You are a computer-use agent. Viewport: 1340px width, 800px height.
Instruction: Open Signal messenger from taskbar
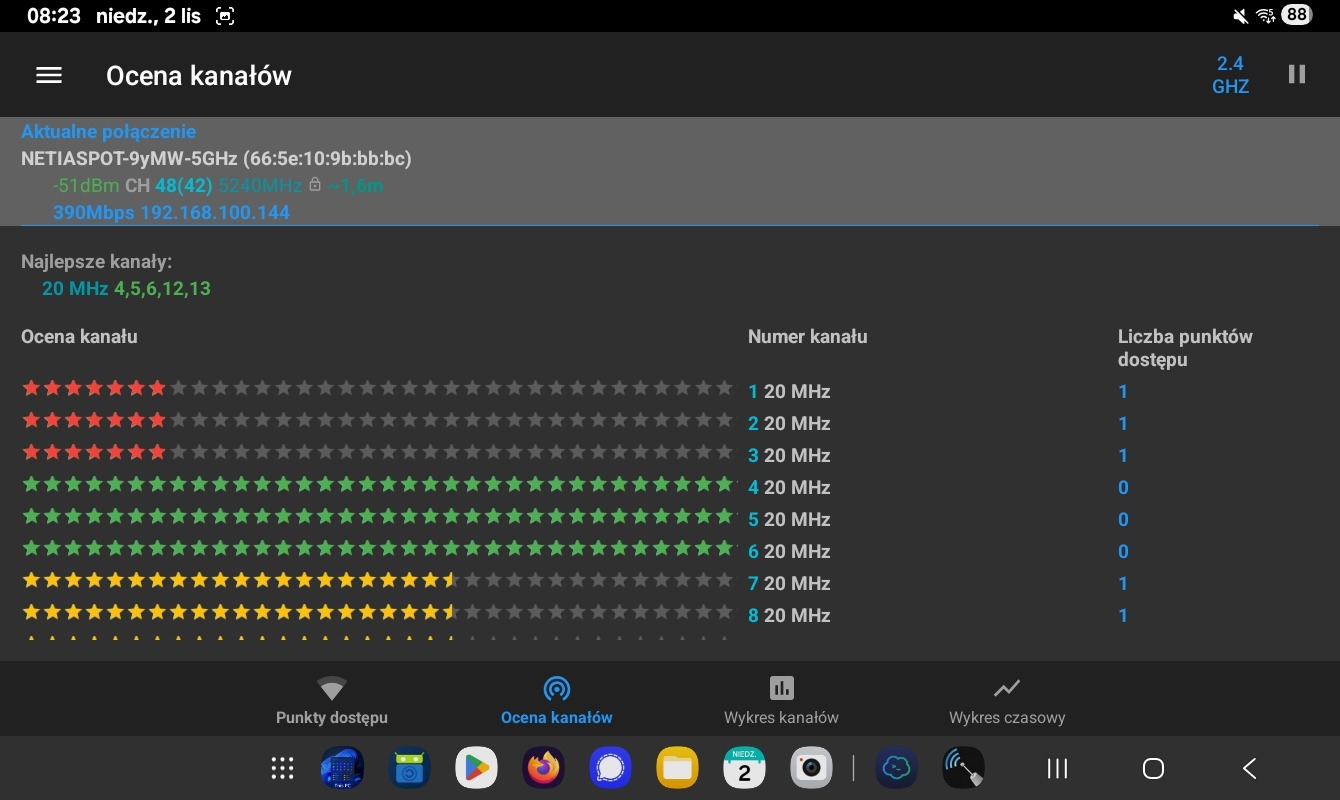(x=610, y=768)
